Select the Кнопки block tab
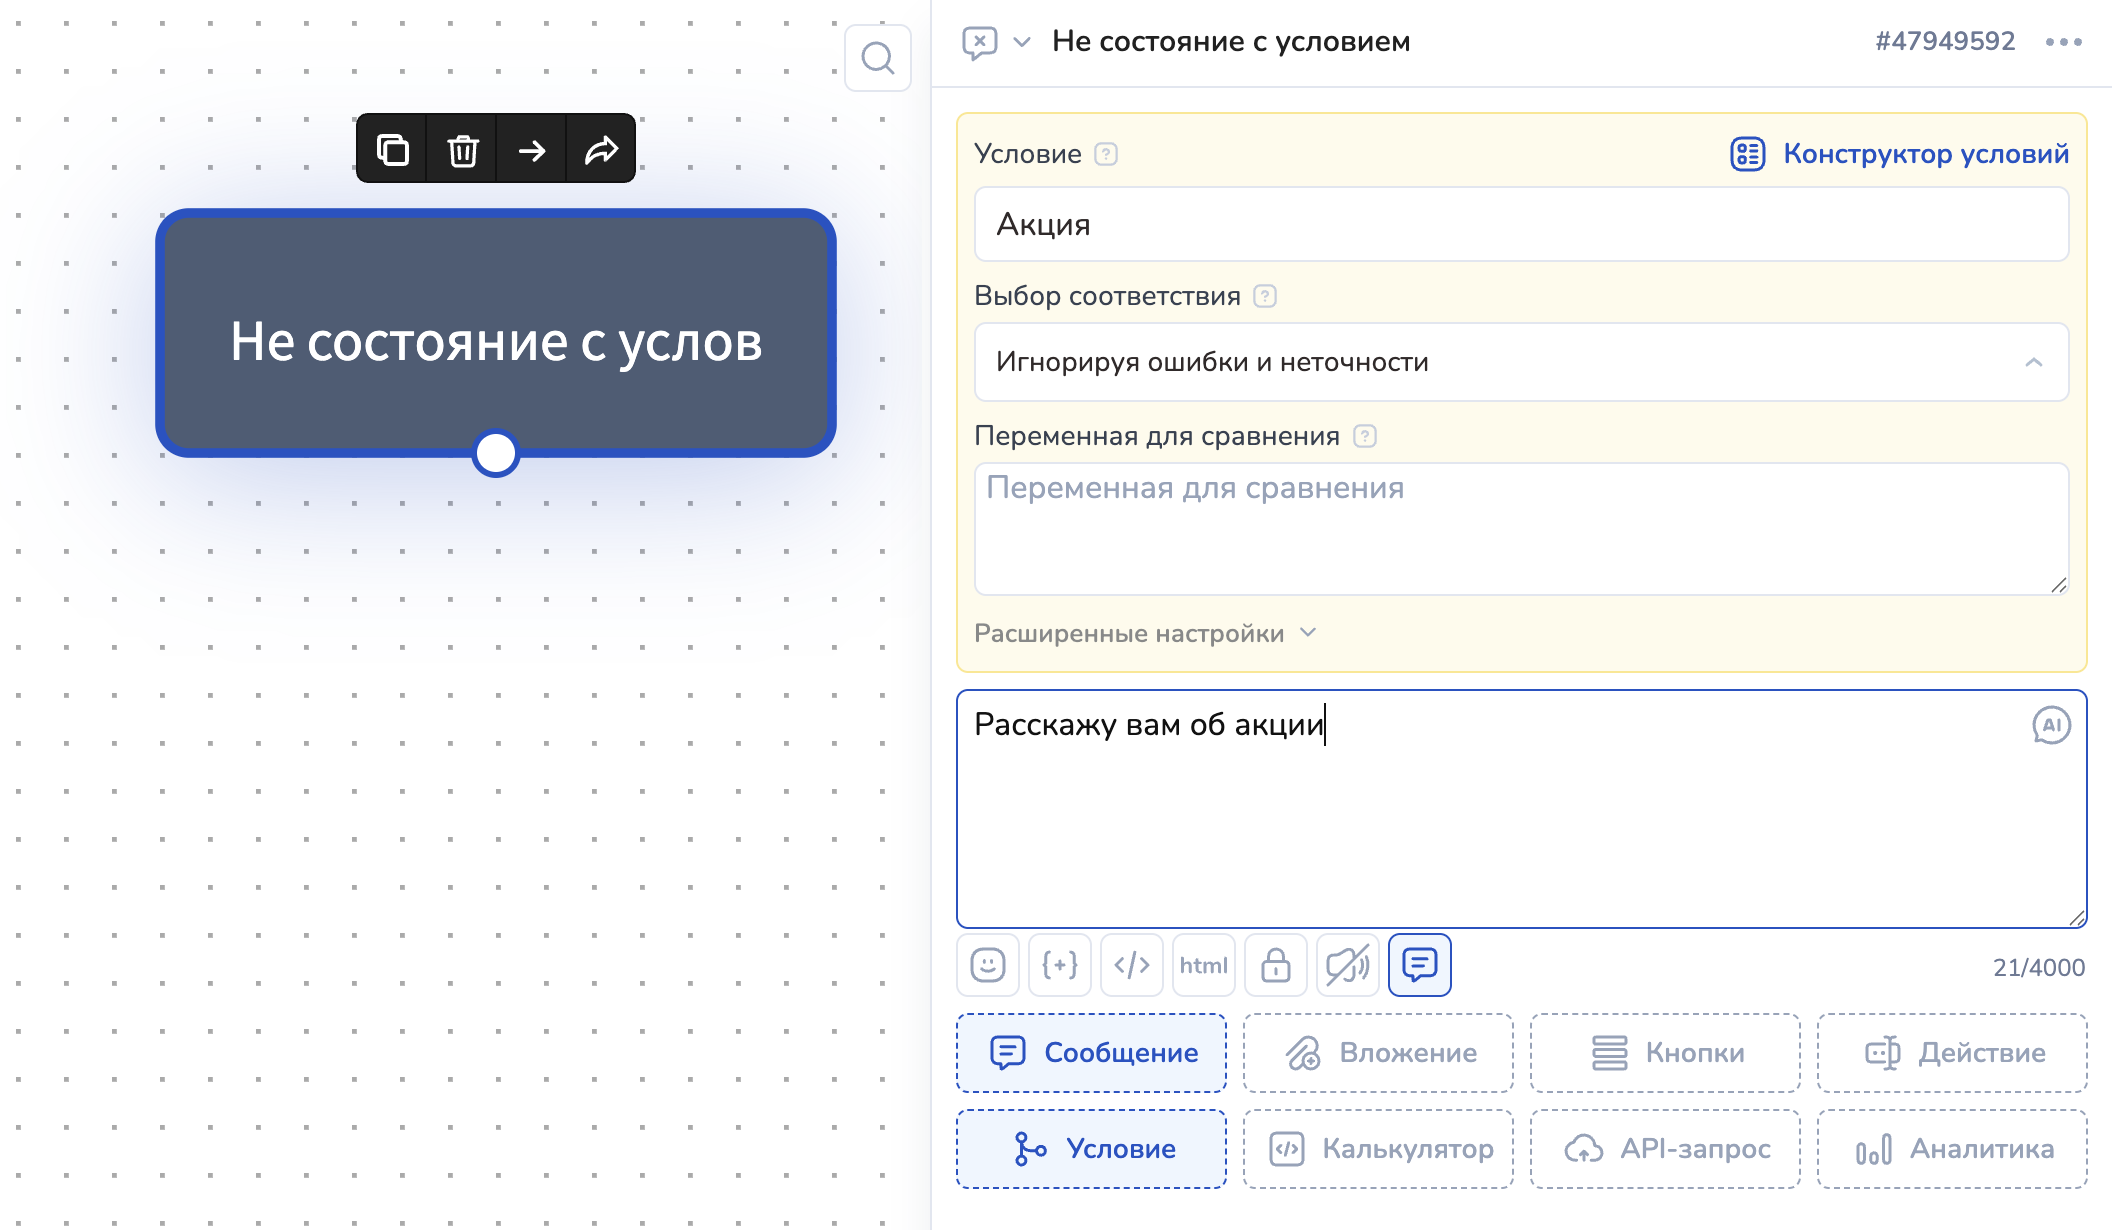The image size is (2112, 1230). pos(1665,1052)
